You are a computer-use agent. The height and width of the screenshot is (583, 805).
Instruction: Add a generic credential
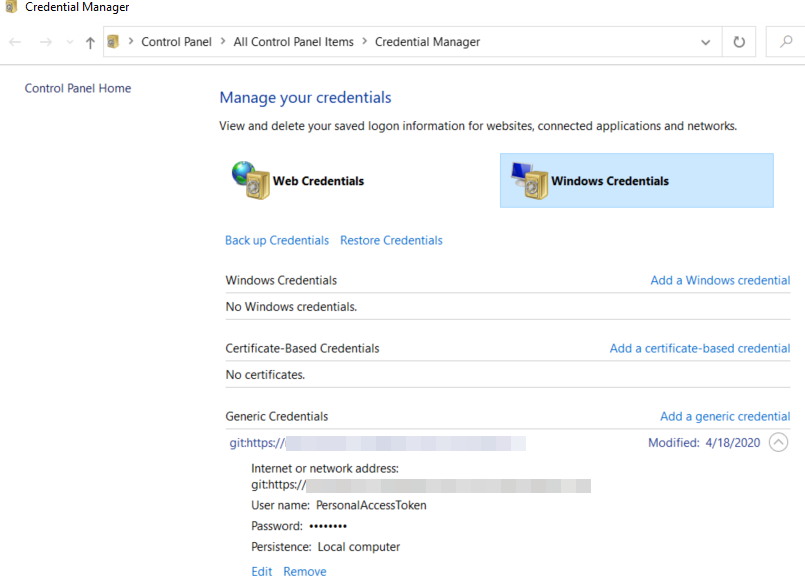coord(725,416)
